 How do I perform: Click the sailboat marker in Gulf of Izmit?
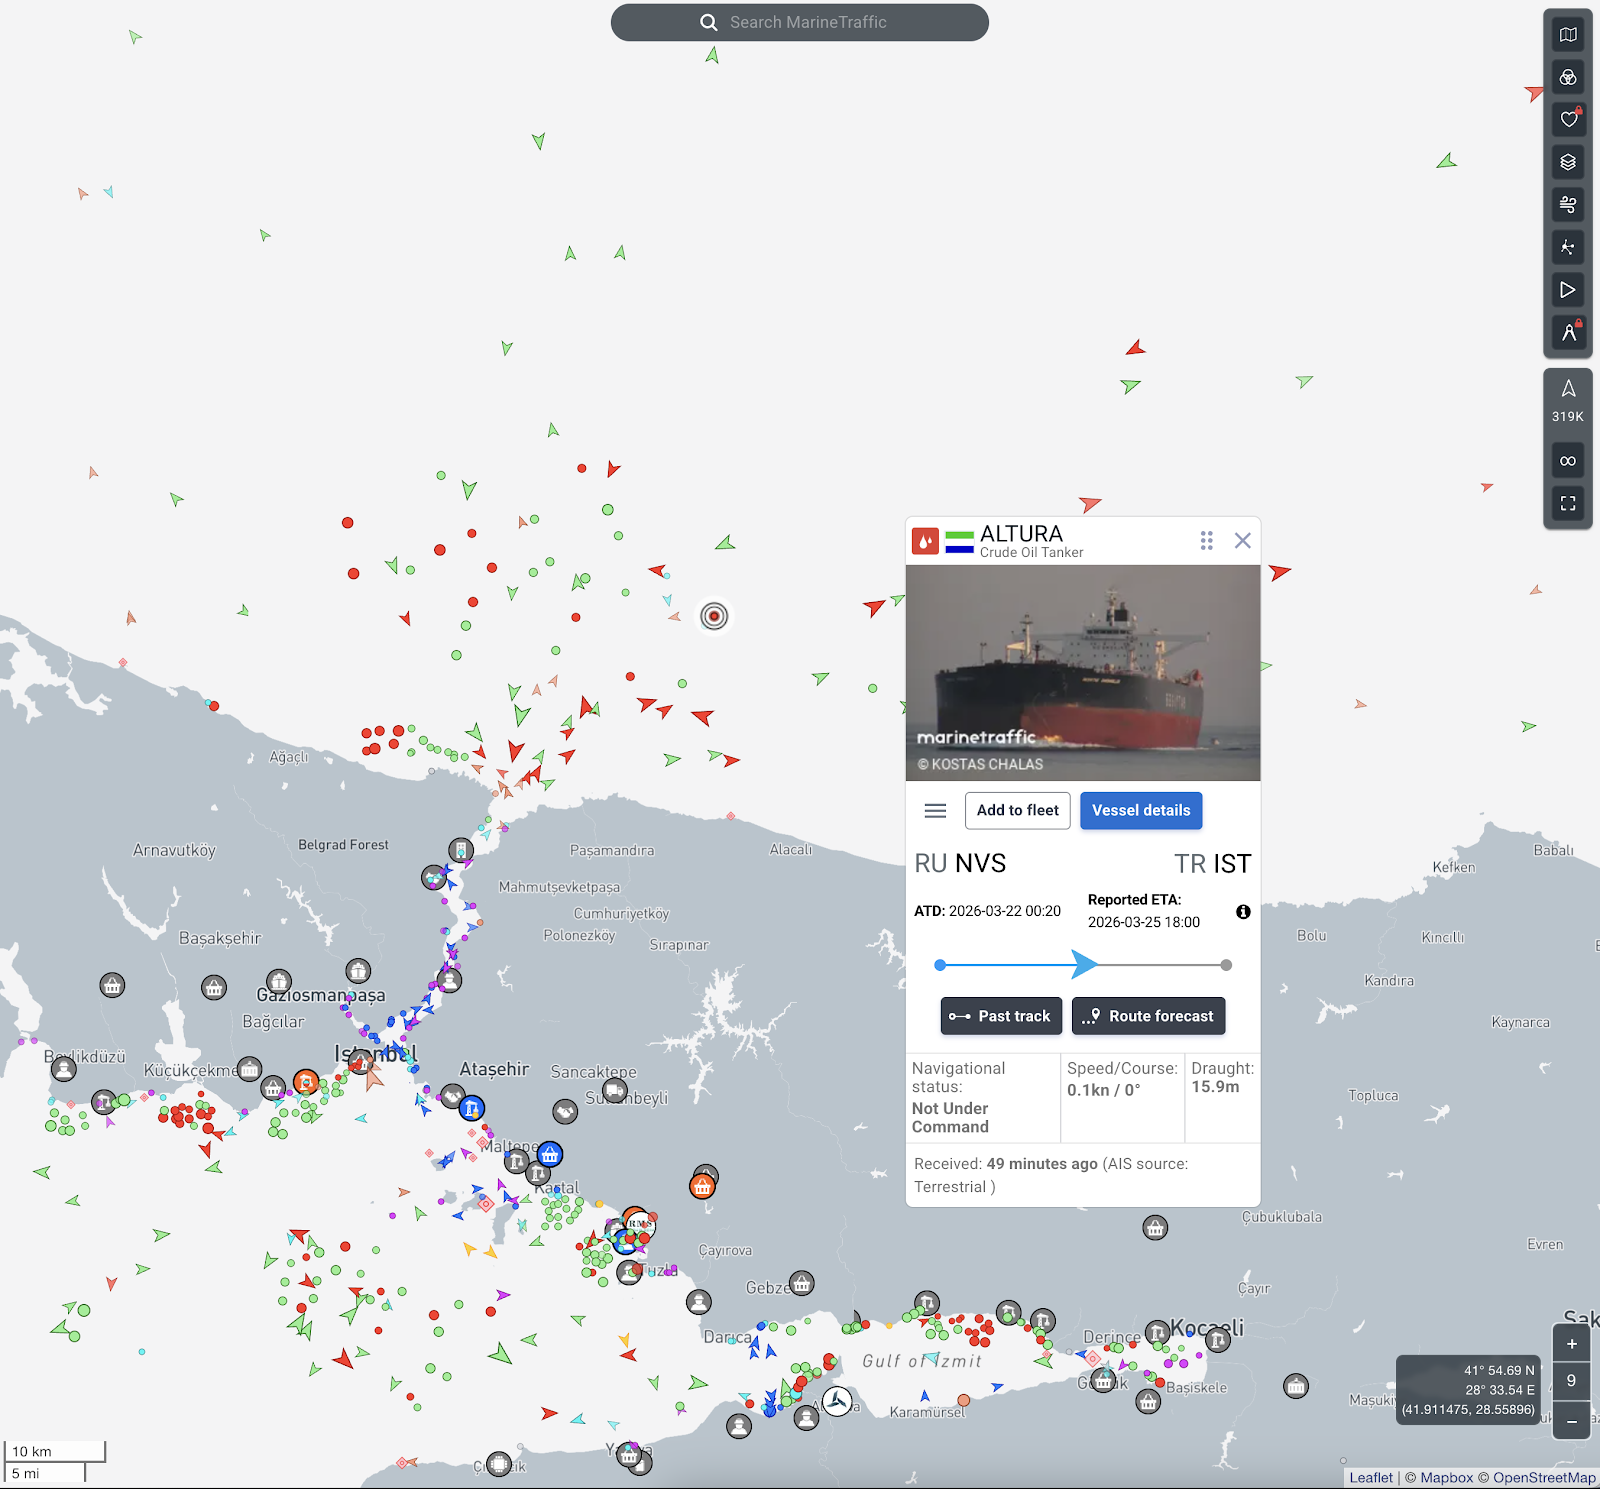point(837,1401)
